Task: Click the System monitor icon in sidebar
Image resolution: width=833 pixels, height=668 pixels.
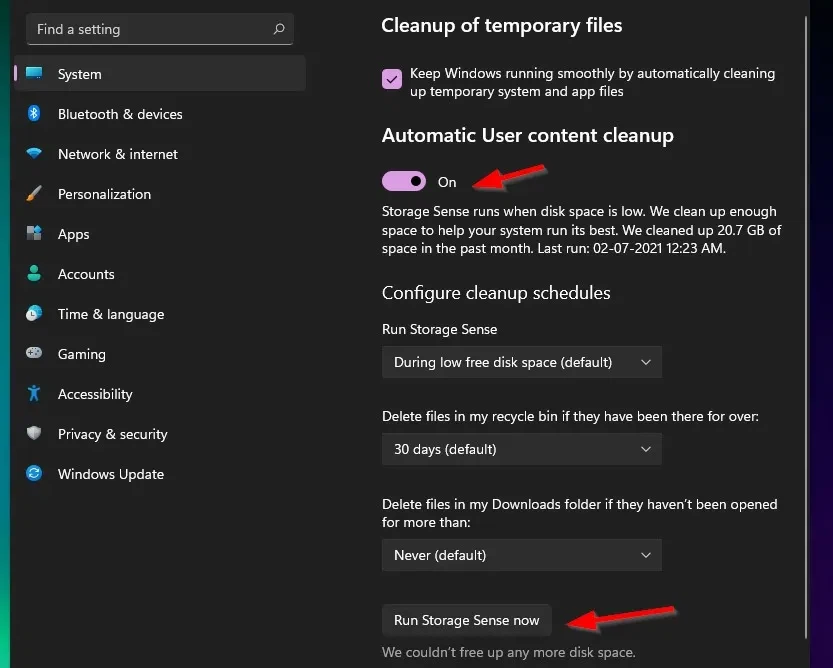Action: tap(35, 74)
